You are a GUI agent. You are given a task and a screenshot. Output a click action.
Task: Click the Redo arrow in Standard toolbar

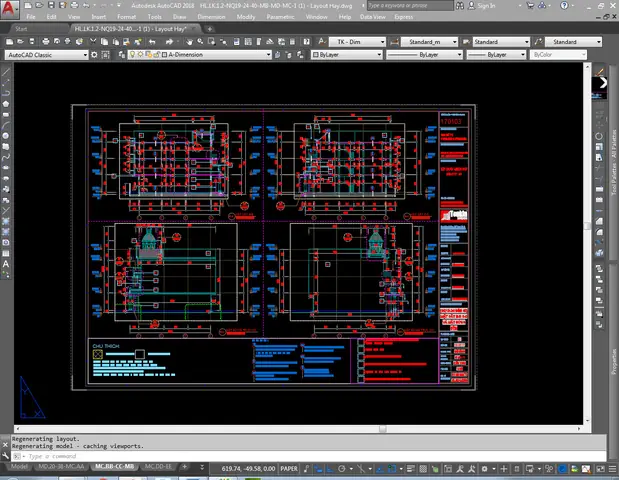(169, 41)
